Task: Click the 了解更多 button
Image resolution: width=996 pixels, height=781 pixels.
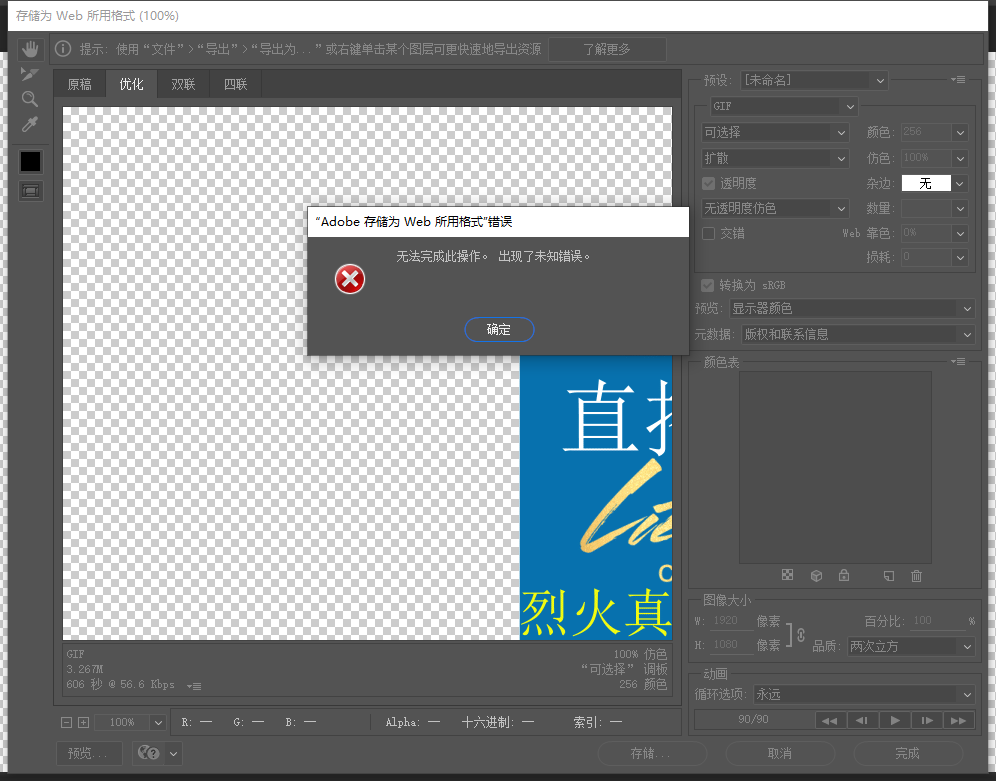Action: [x=607, y=48]
